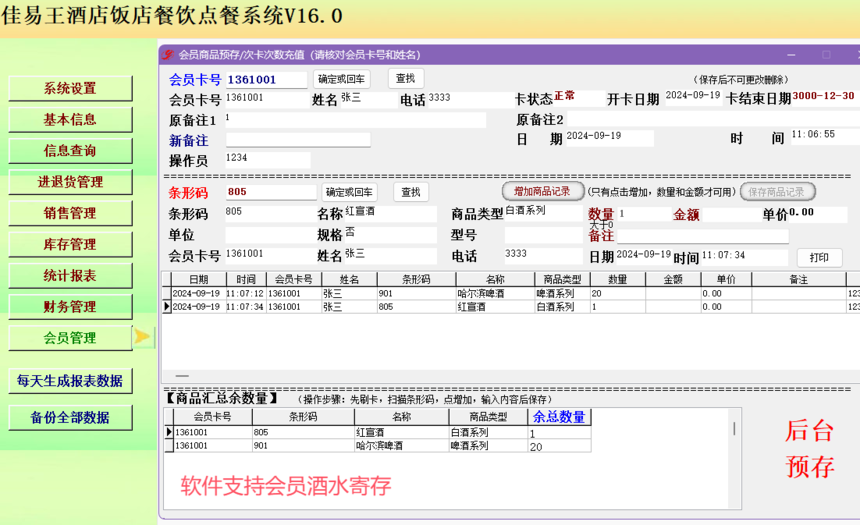Click the 商品类型 field showing 白酒系列
Image resolution: width=860 pixels, height=525 pixels.
click(543, 211)
